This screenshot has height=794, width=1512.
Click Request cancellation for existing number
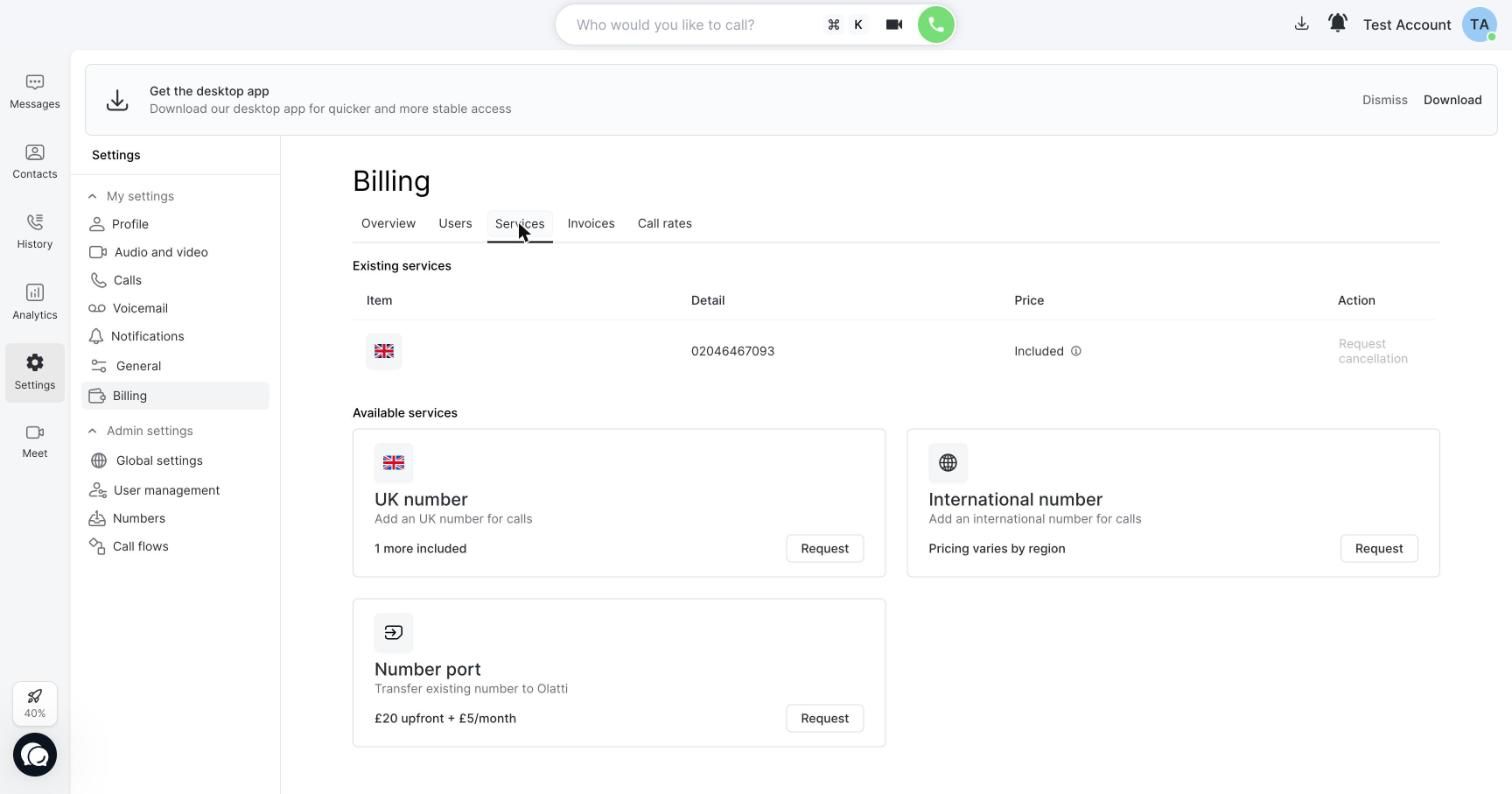pos(1373,351)
